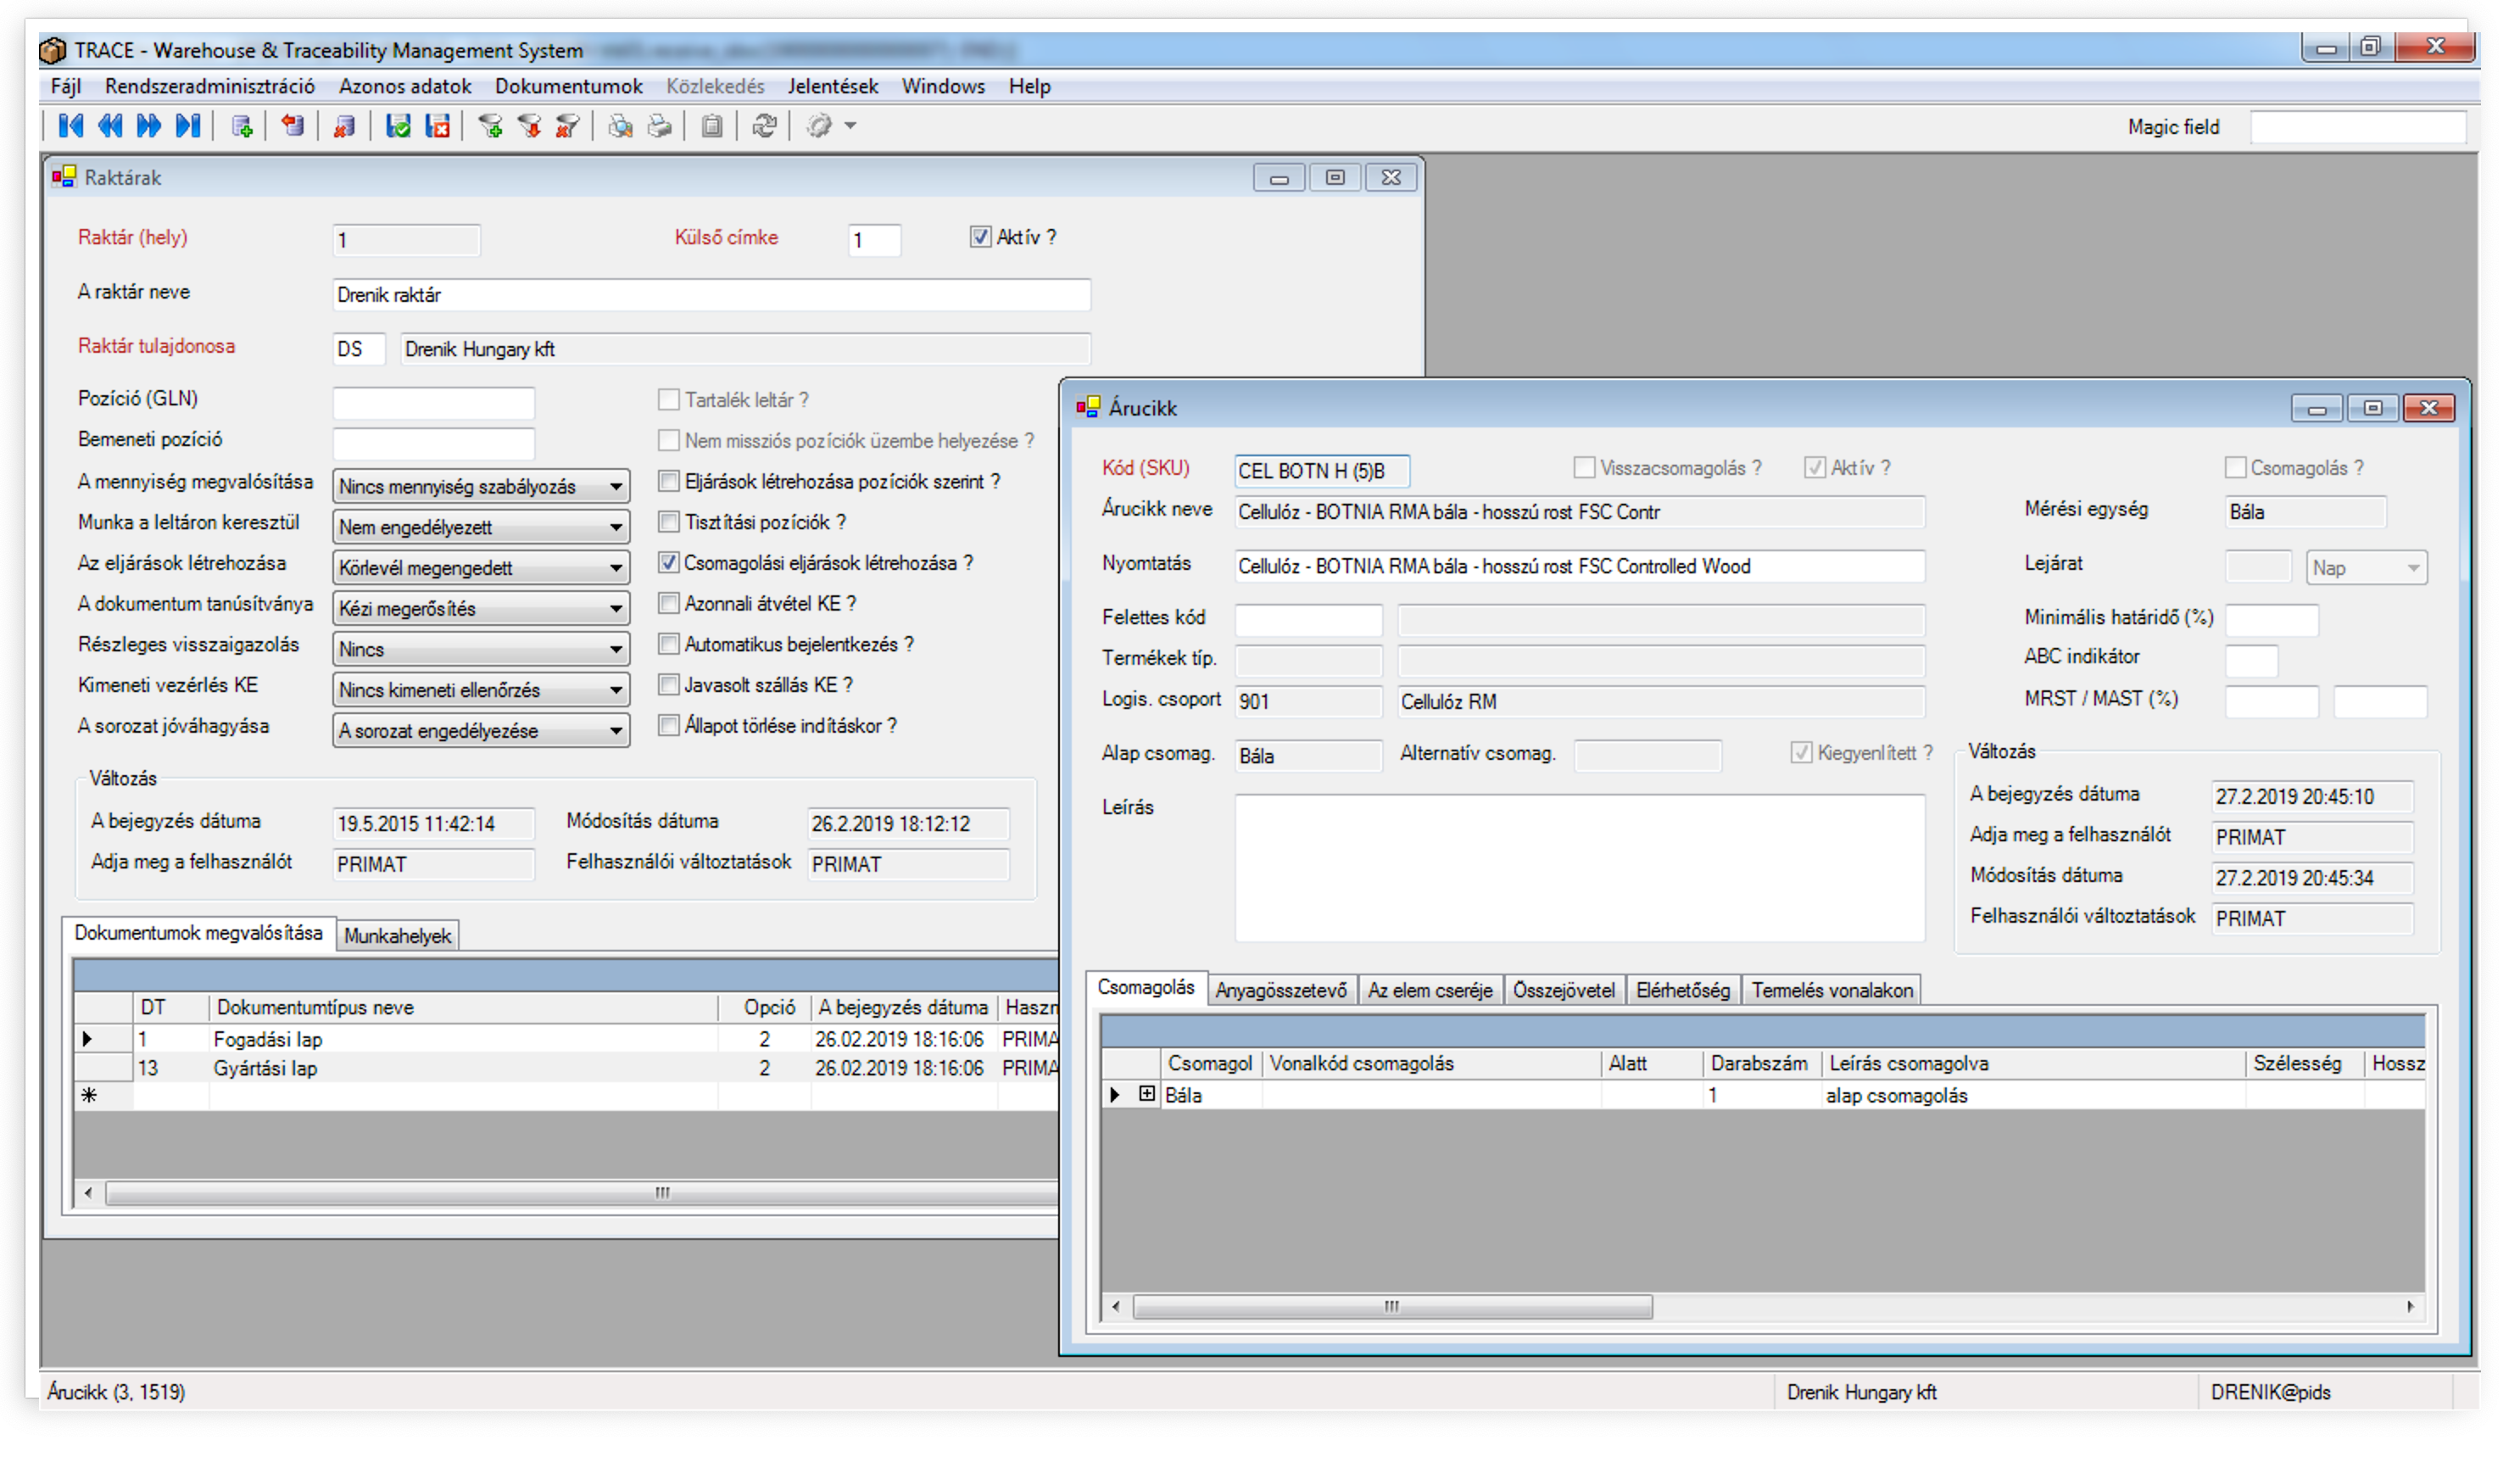Enable 'Azonnali átvétel KE' checkbox
The image size is (2520, 1457).
pyautogui.click(x=669, y=603)
